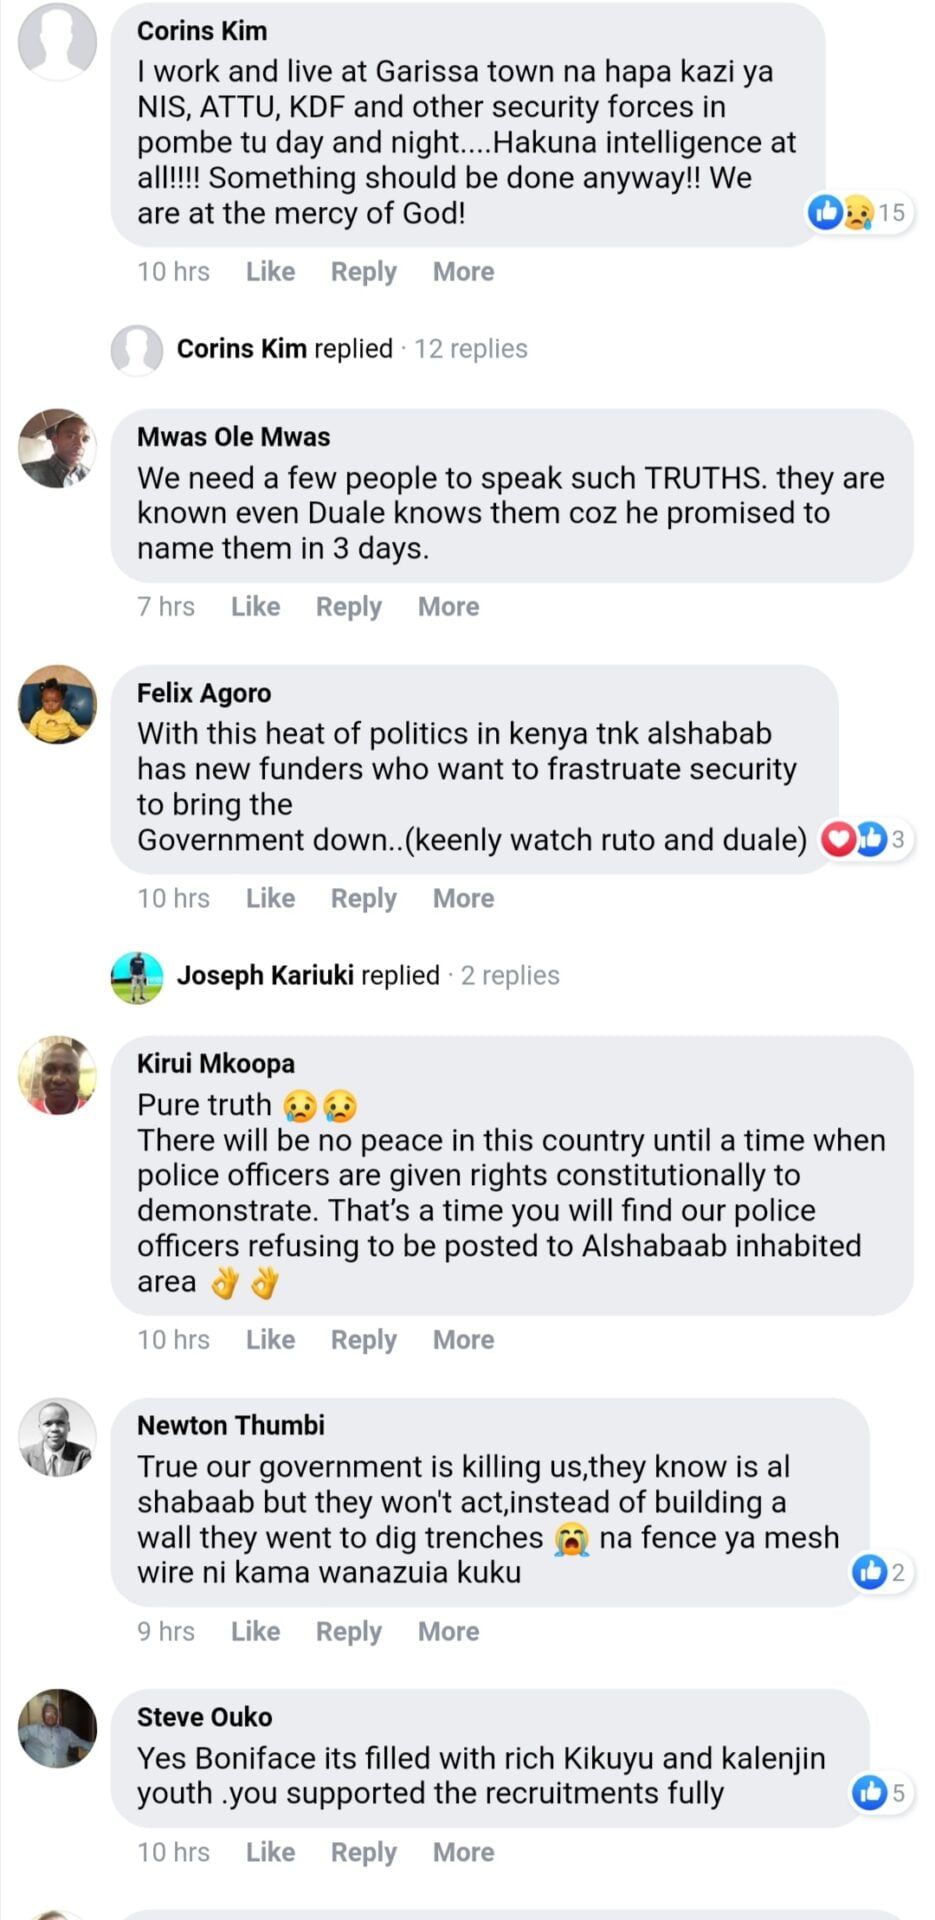Open More menu on Newton Thumbi's comment
The width and height of the screenshot is (935, 1920).
click(448, 1631)
